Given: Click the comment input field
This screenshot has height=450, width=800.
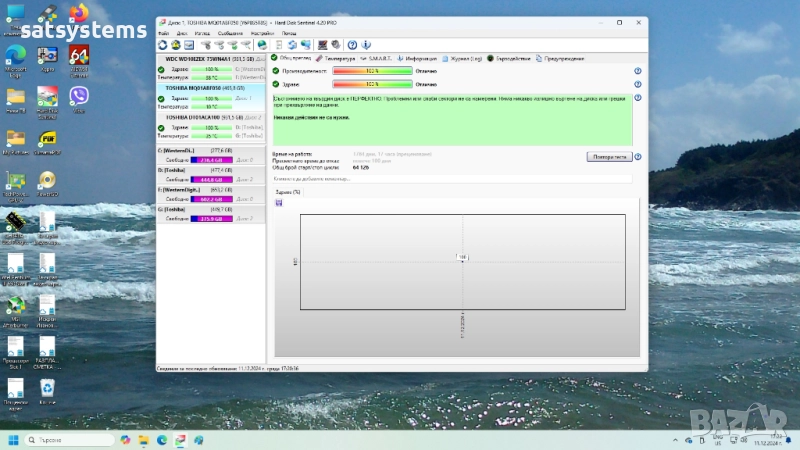Looking at the screenshot, I should pyautogui.click(x=450, y=178).
